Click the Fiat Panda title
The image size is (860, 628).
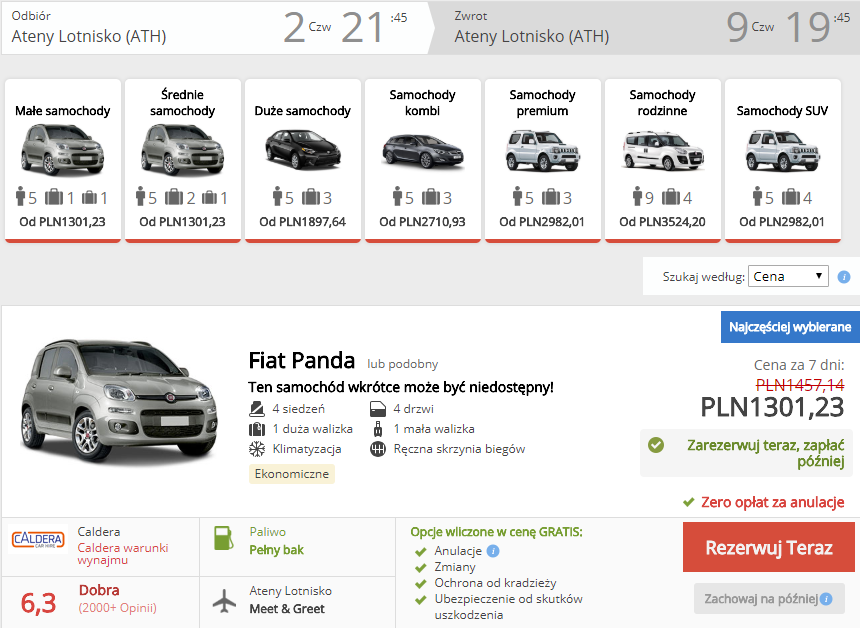302,360
